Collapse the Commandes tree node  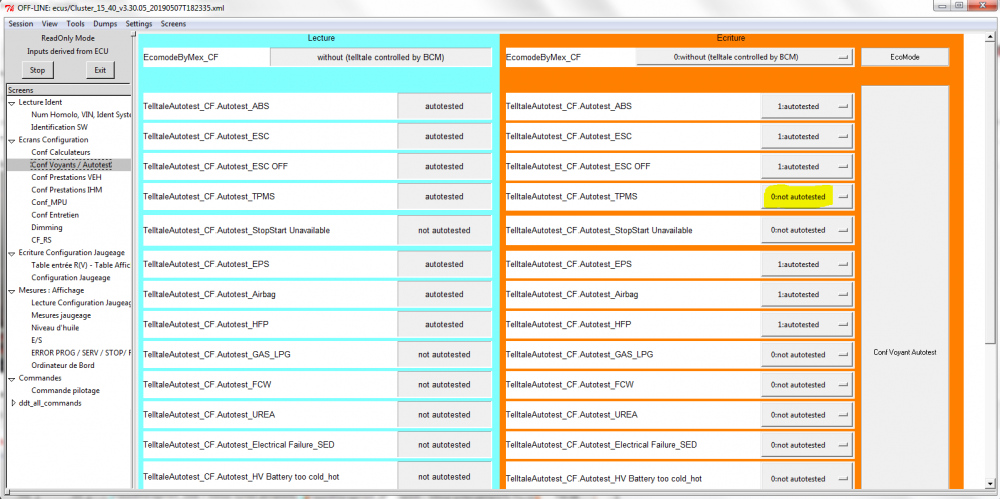tap(11, 378)
